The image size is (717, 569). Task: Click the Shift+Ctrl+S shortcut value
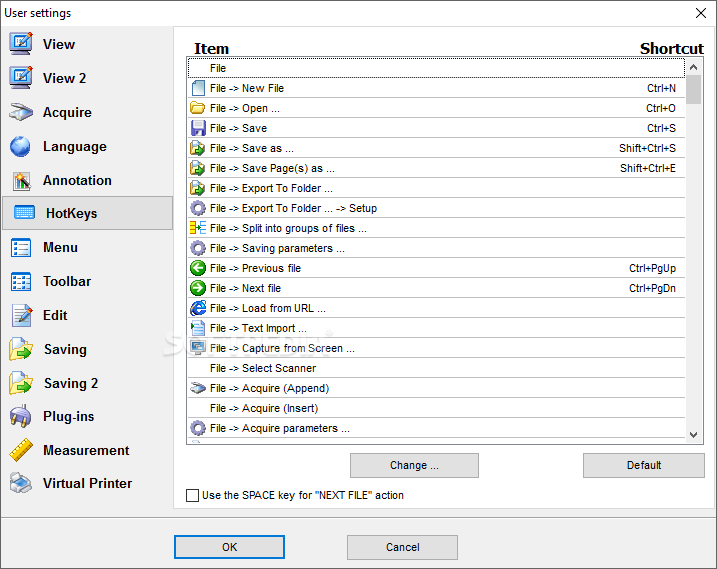[x=647, y=148]
